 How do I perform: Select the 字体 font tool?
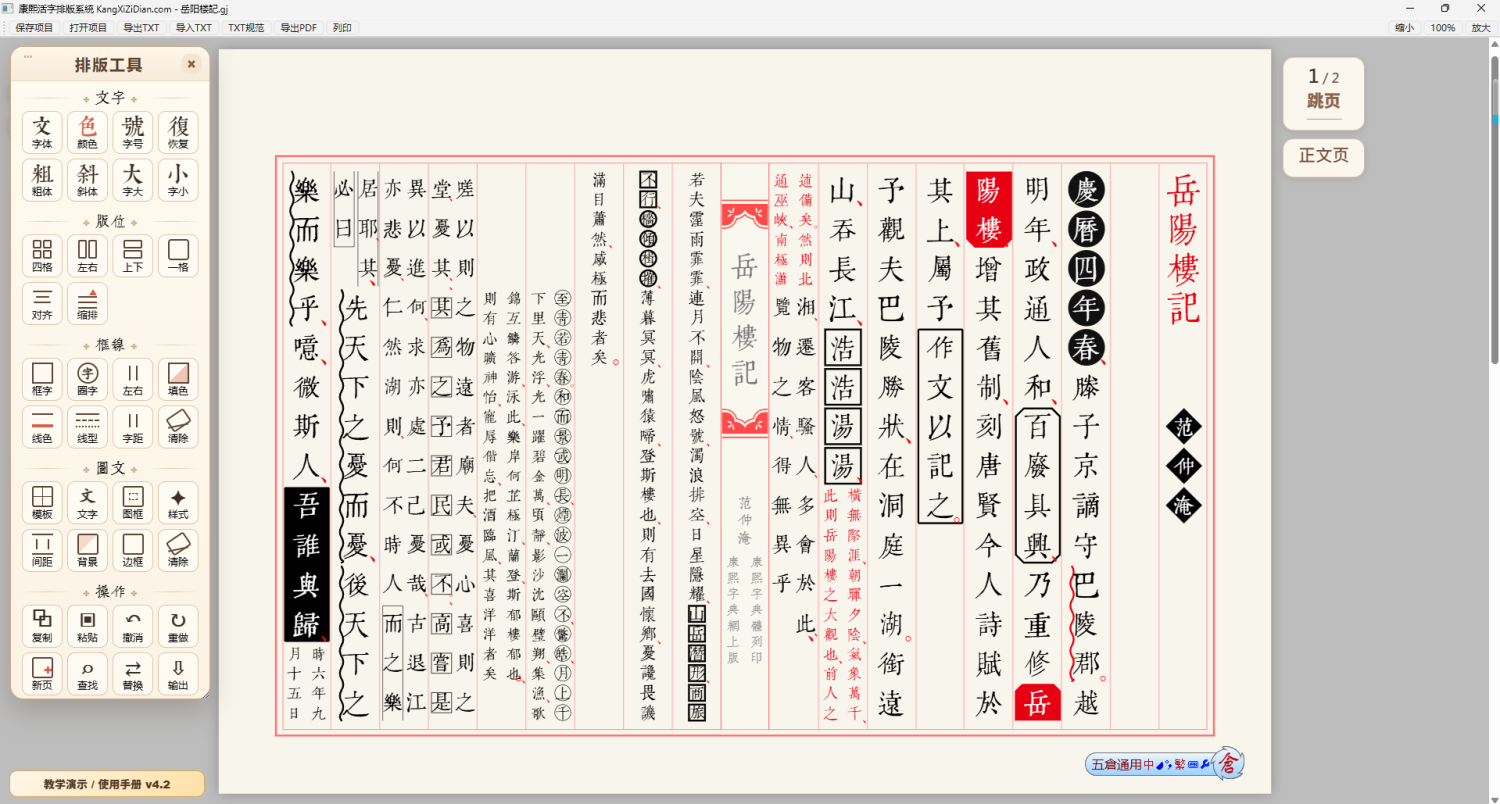[x=42, y=132]
